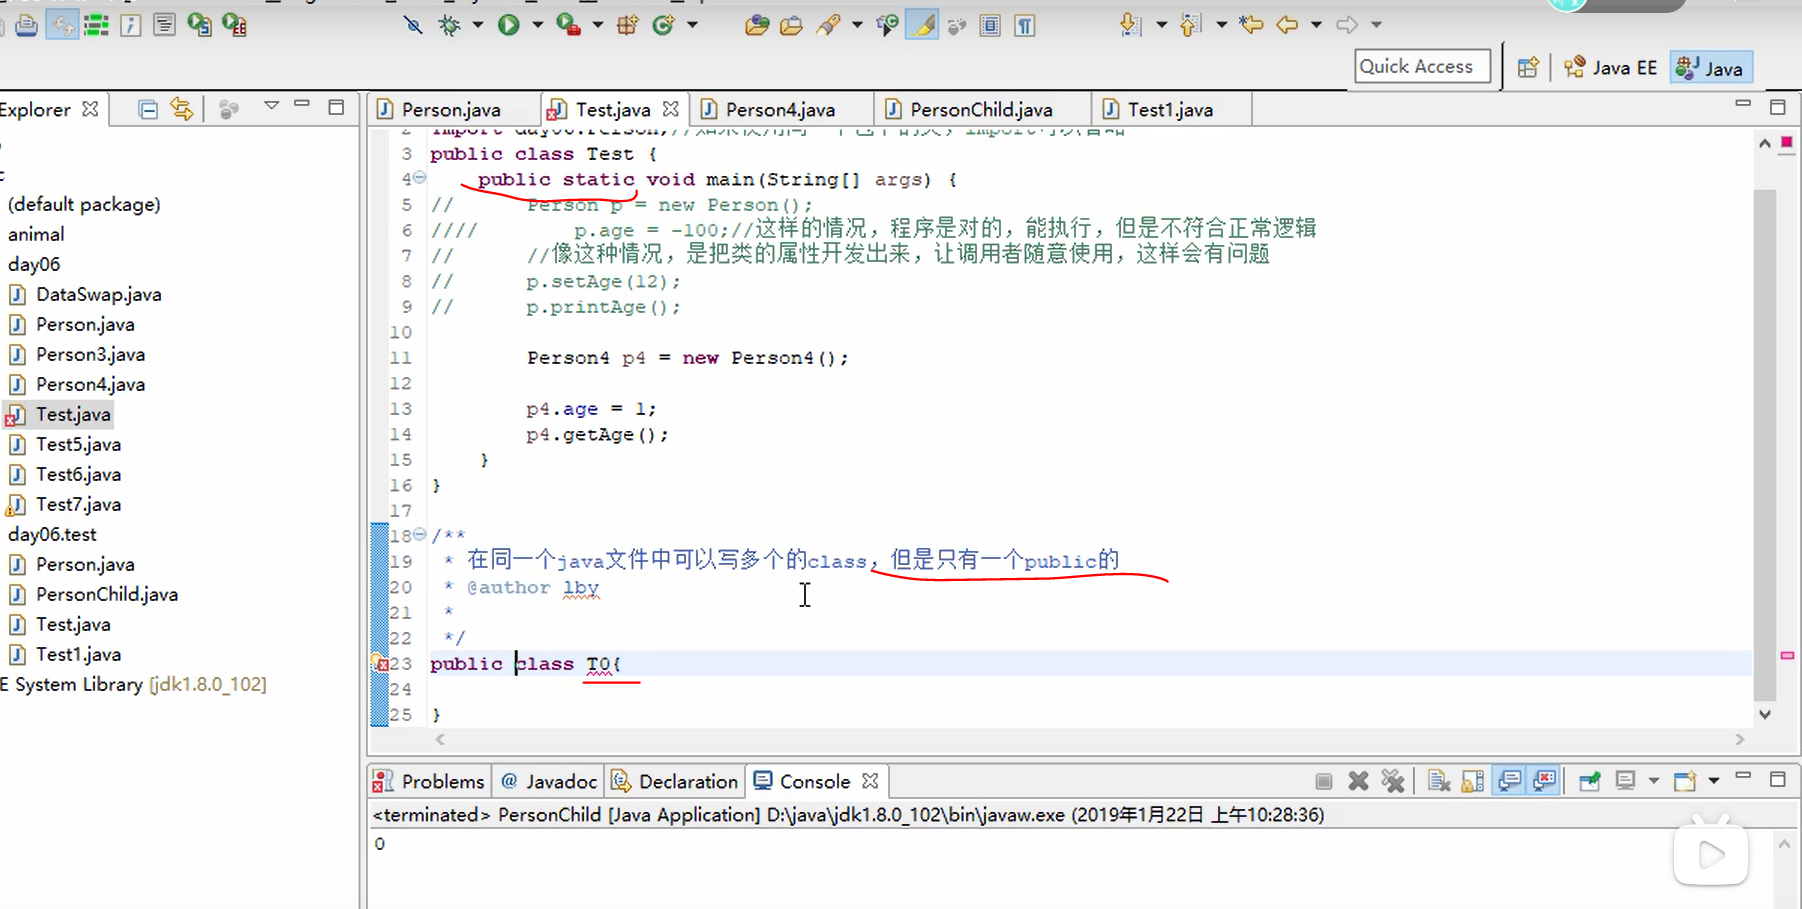Click Remove All Terminated Launches icon
1802x909 pixels.
1392,780
